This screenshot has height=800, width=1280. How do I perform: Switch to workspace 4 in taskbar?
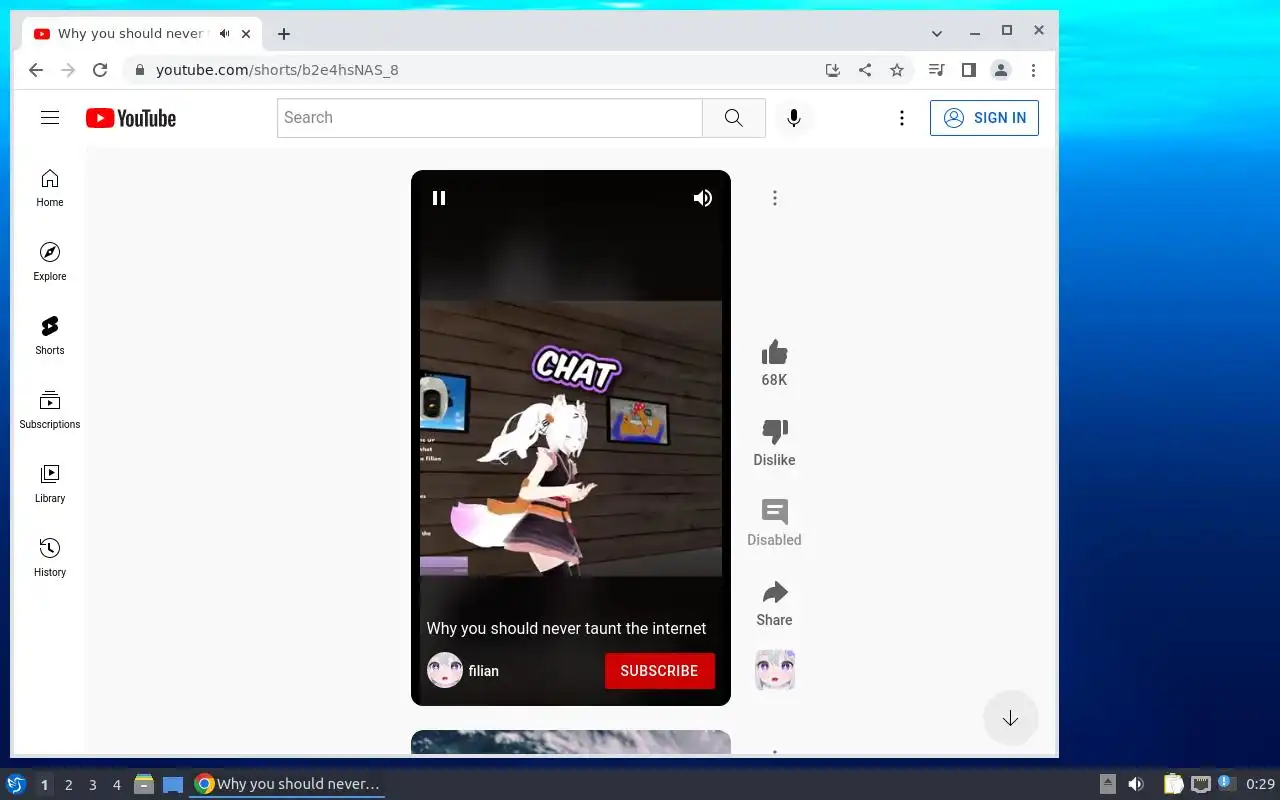tap(116, 785)
